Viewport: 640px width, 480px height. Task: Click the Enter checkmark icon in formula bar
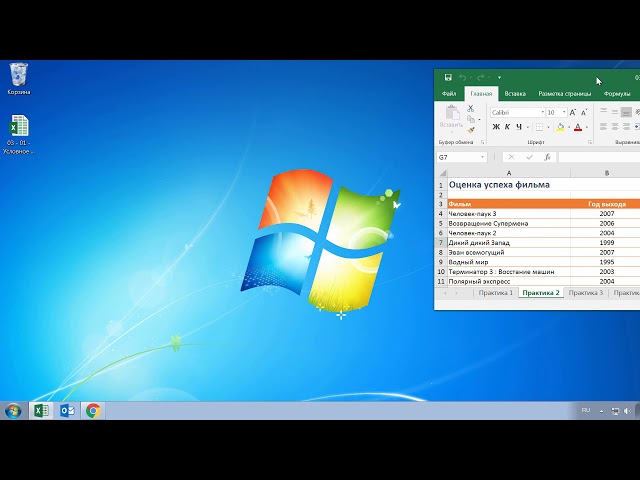pos(529,157)
